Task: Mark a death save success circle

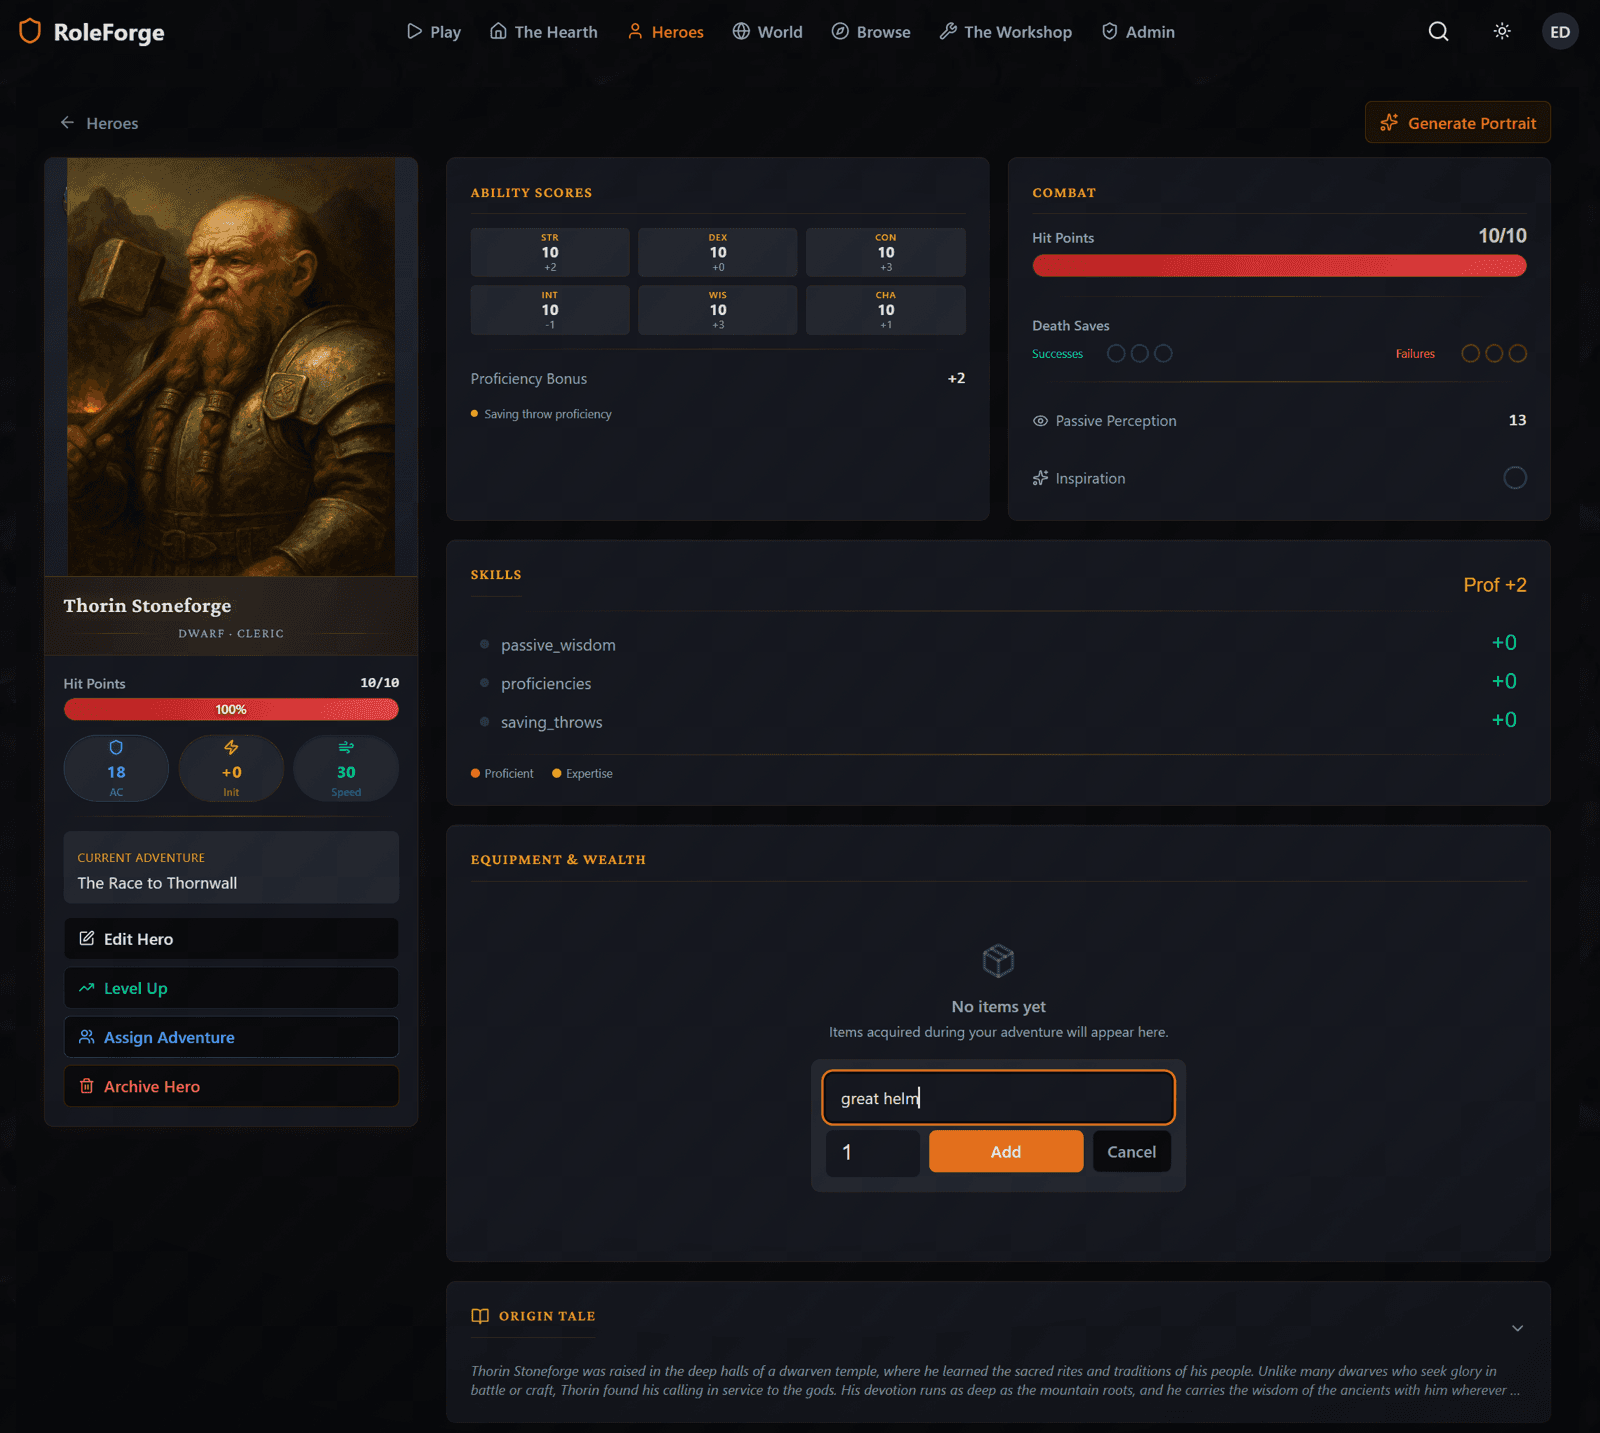Action: pos(1116,353)
